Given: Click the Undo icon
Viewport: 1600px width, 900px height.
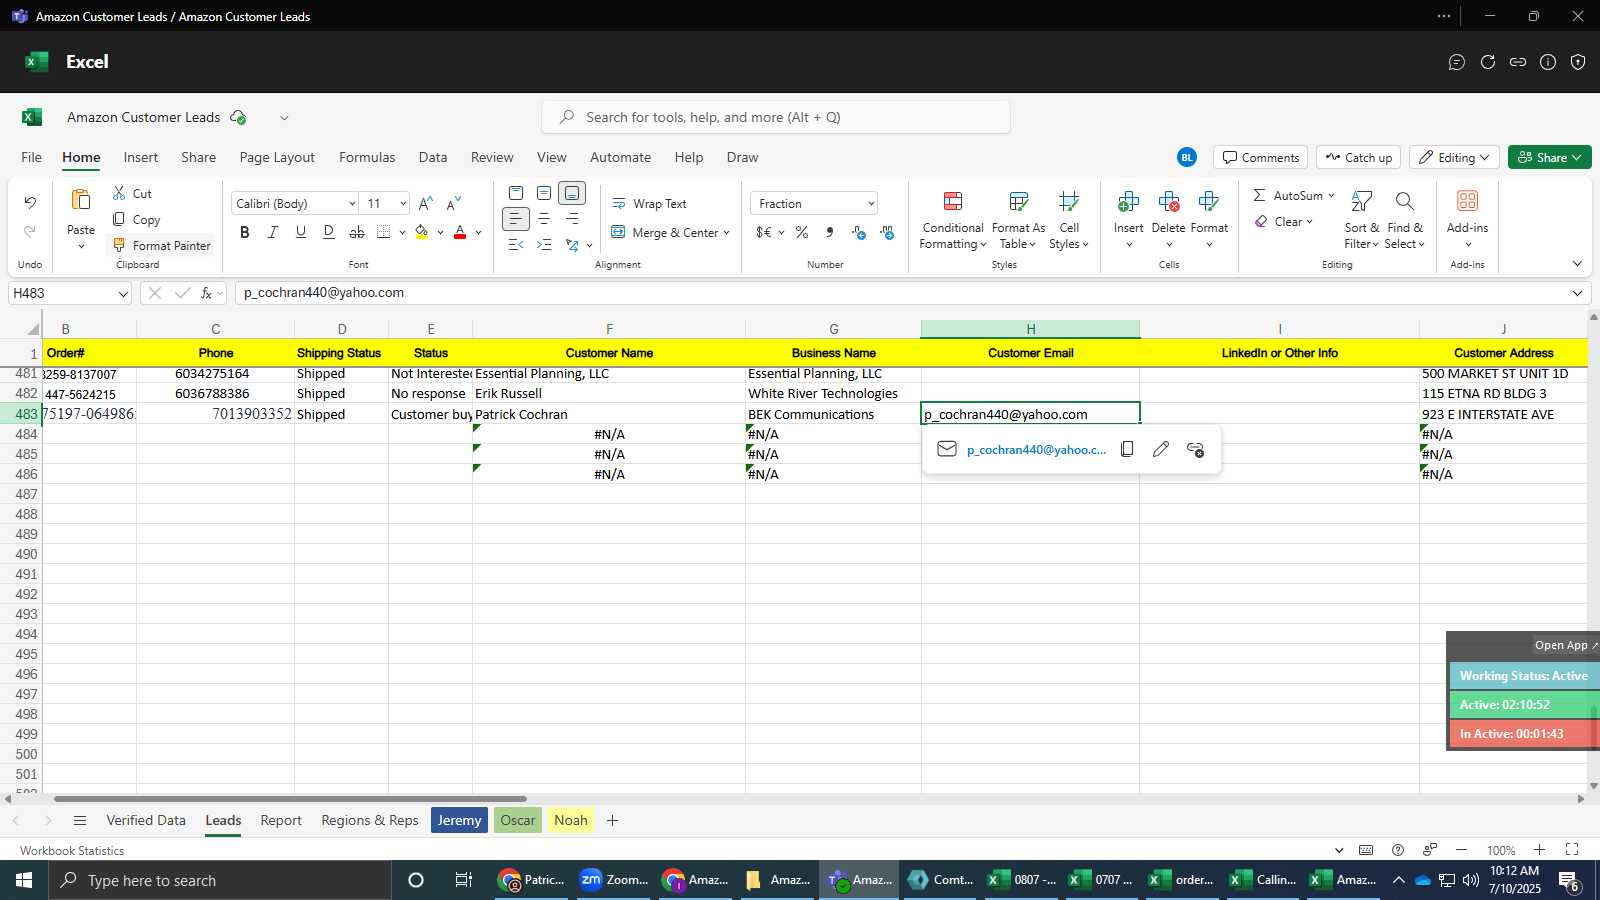Looking at the screenshot, I should point(30,203).
